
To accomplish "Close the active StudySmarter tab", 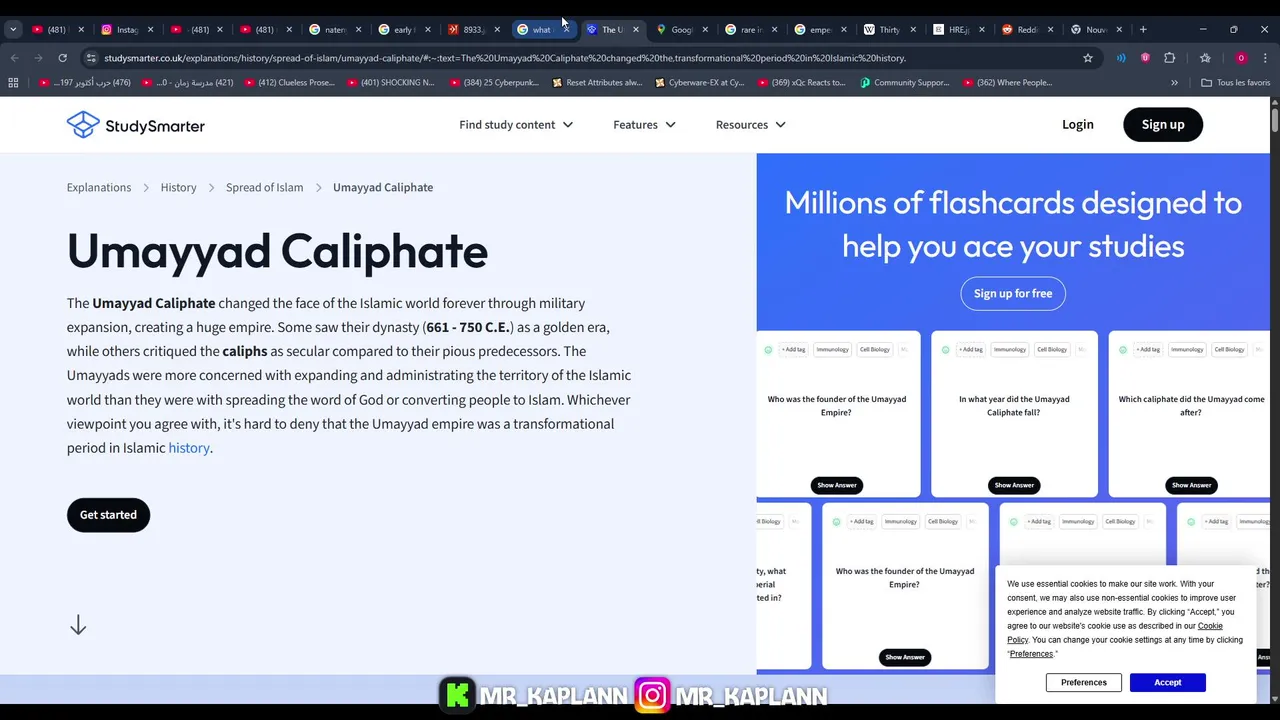I will pyautogui.click(x=635, y=30).
